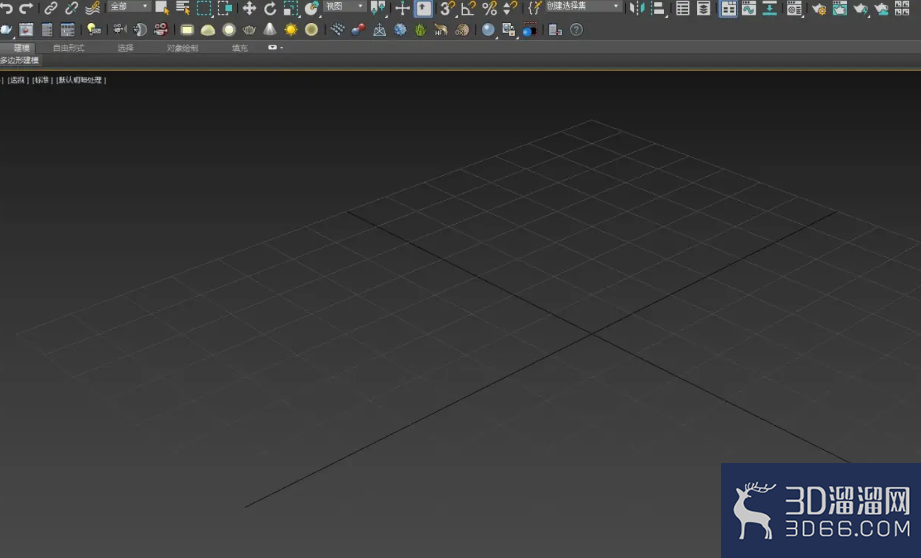The width and height of the screenshot is (921, 558).
Task: Click the green grass tuft icon
Action: point(421,29)
